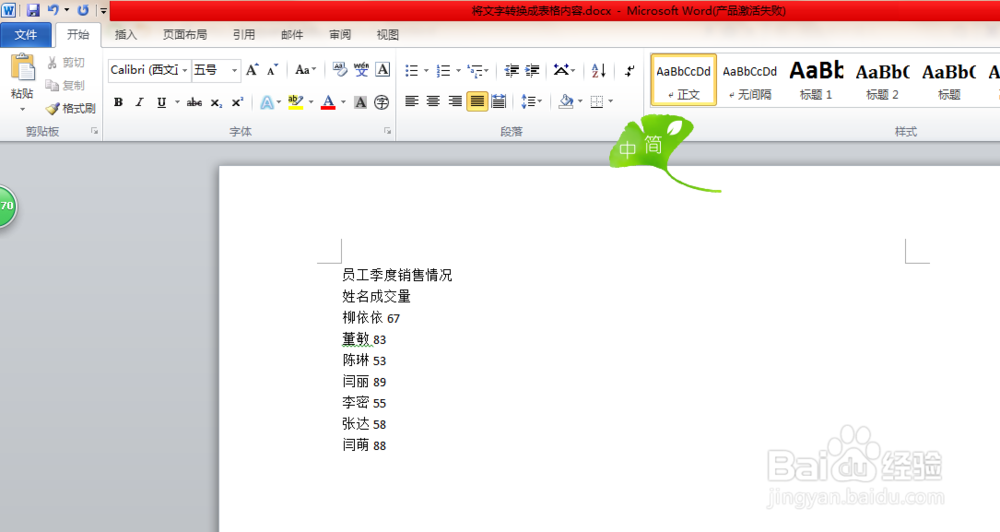This screenshot has width=1000, height=532.
Task: Open the Font dialog launcher in 字体 group
Action: pyautogui.click(x=387, y=131)
